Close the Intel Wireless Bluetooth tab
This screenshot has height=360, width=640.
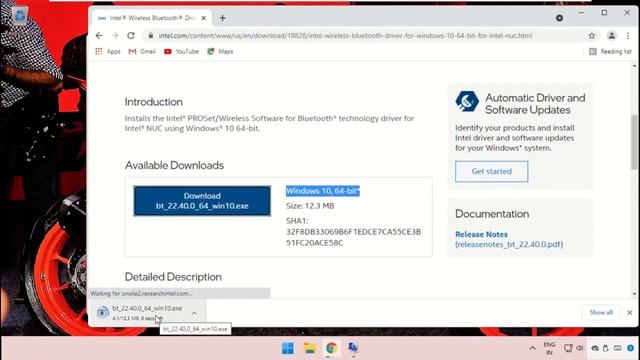tap(204, 18)
